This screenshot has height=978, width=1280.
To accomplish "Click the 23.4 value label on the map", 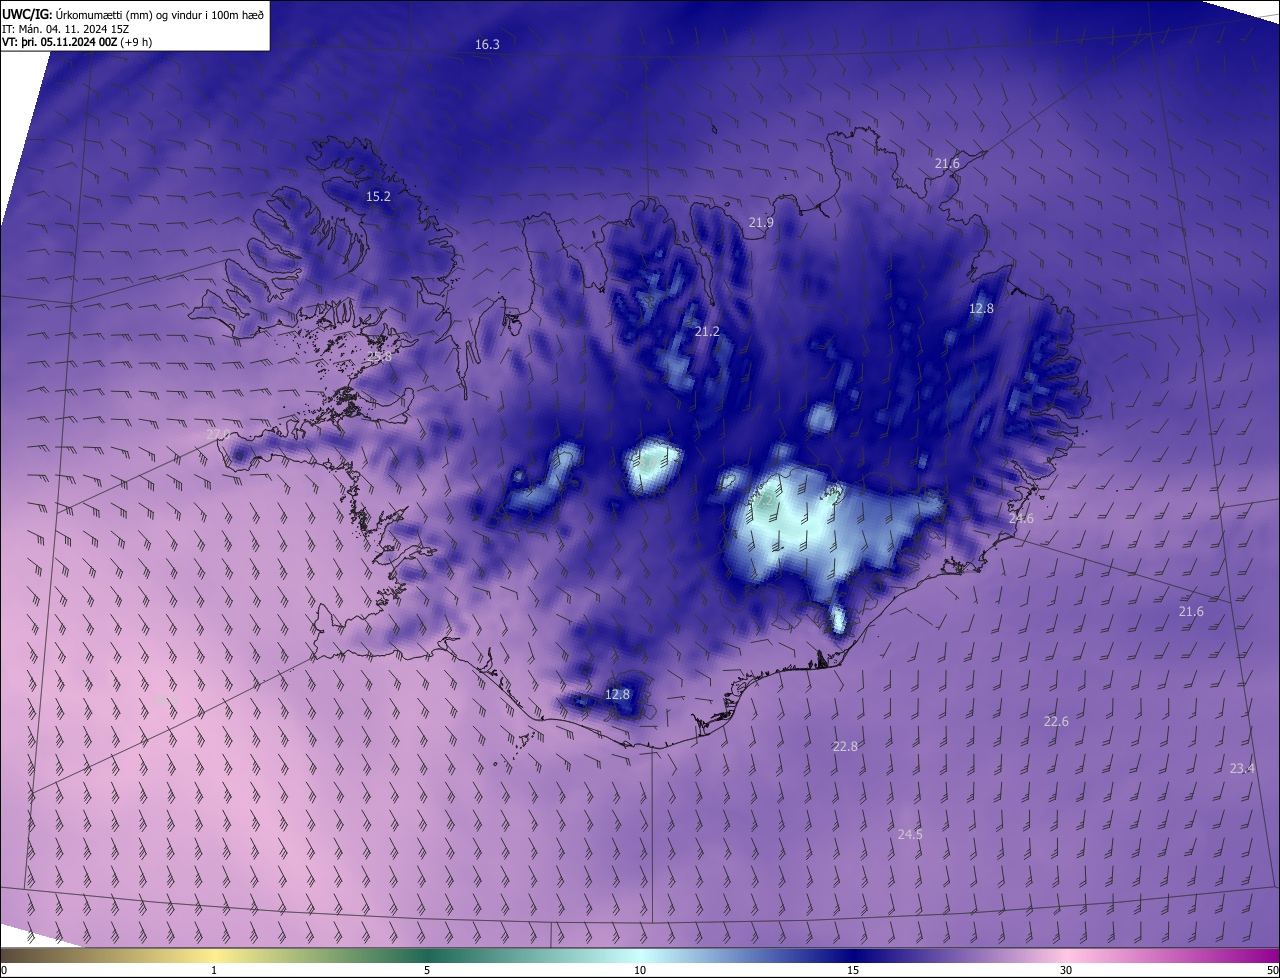I will point(1242,768).
